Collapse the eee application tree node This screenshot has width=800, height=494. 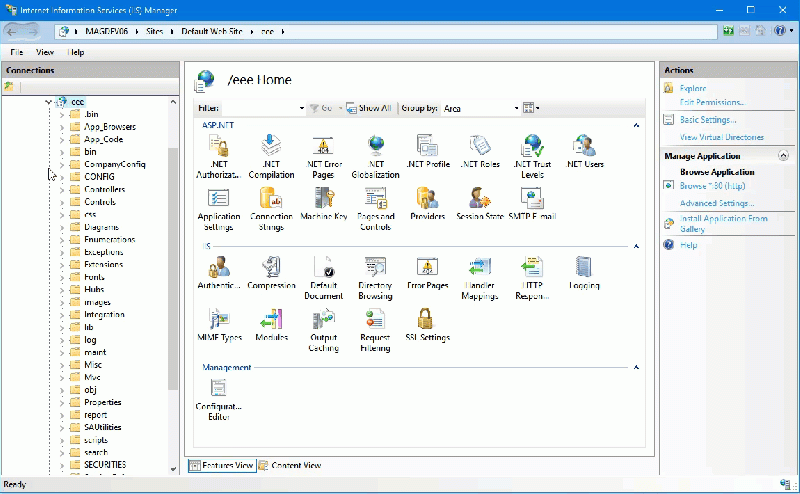[48, 102]
